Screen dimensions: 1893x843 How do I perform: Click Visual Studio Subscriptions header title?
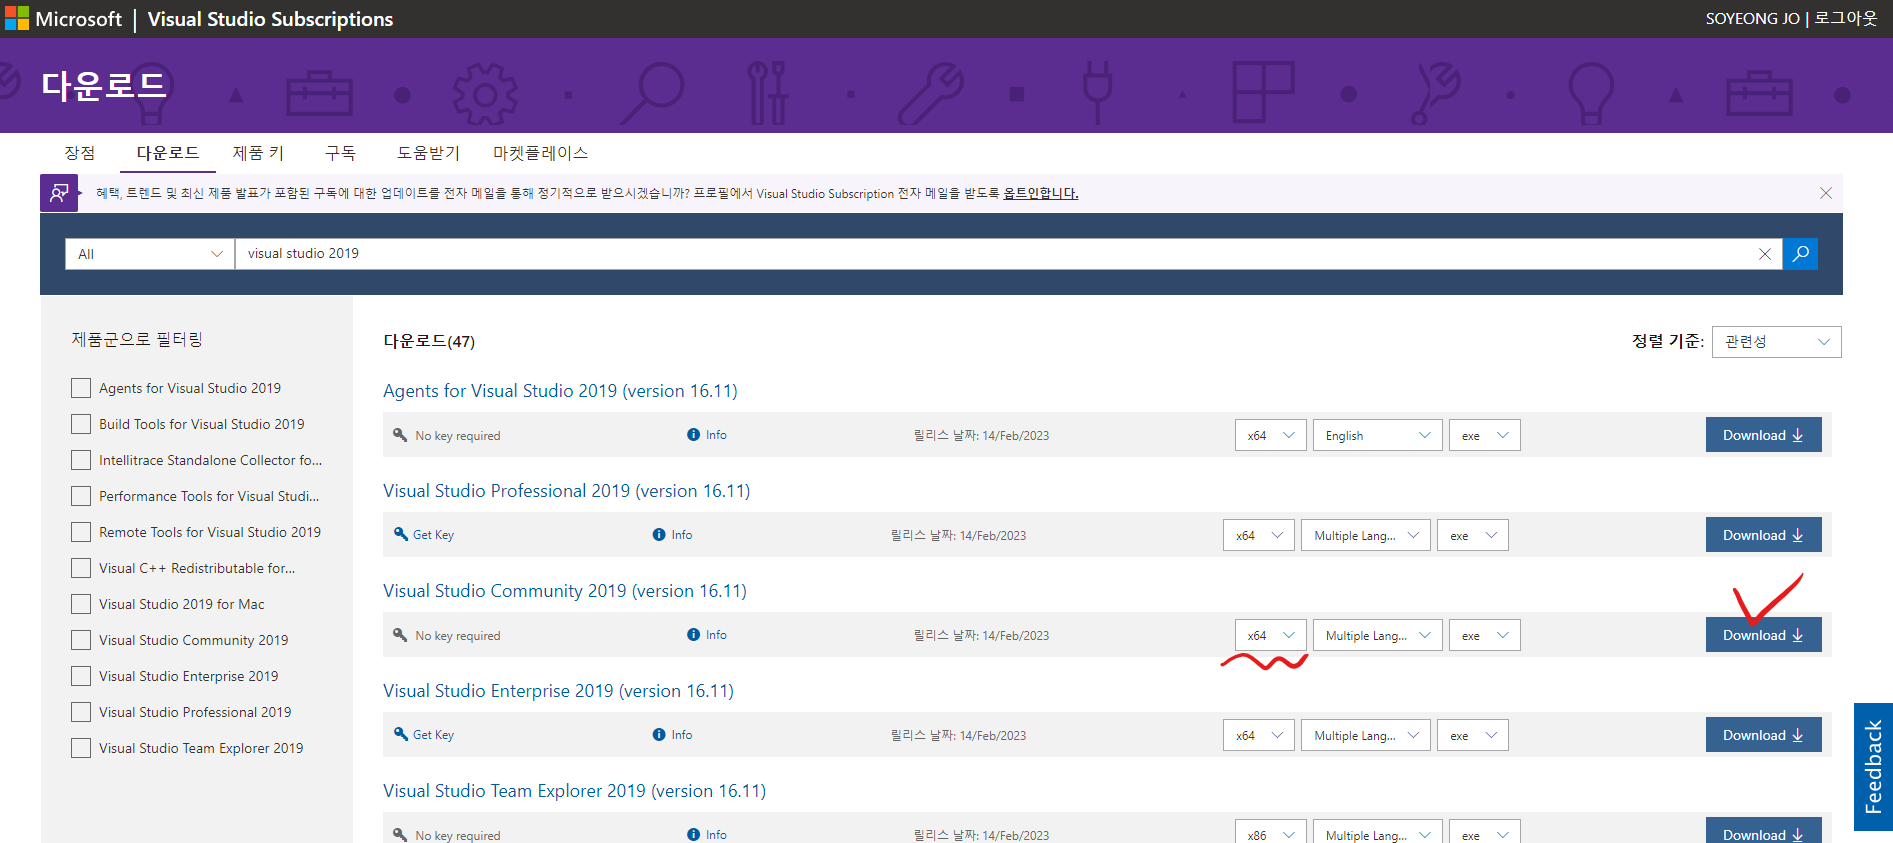tap(270, 19)
